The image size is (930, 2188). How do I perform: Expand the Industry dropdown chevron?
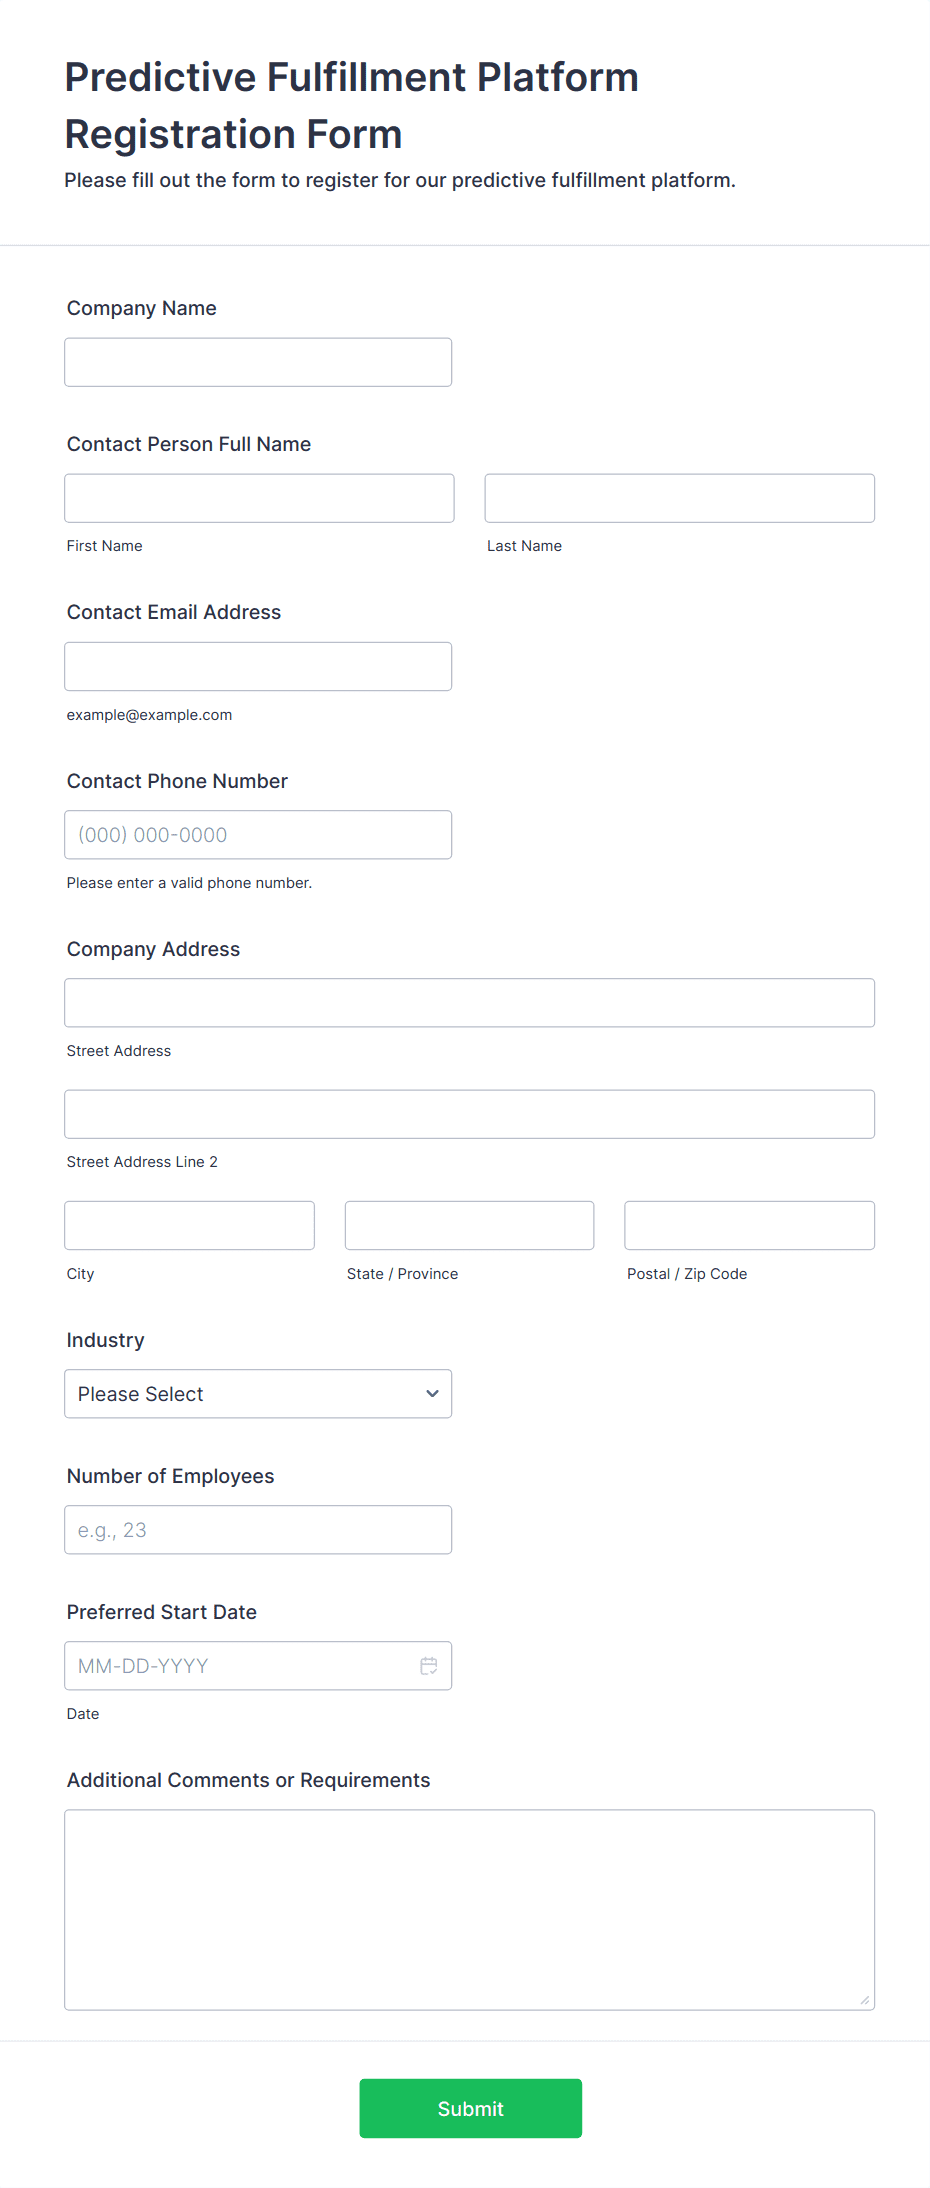[431, 1393]
